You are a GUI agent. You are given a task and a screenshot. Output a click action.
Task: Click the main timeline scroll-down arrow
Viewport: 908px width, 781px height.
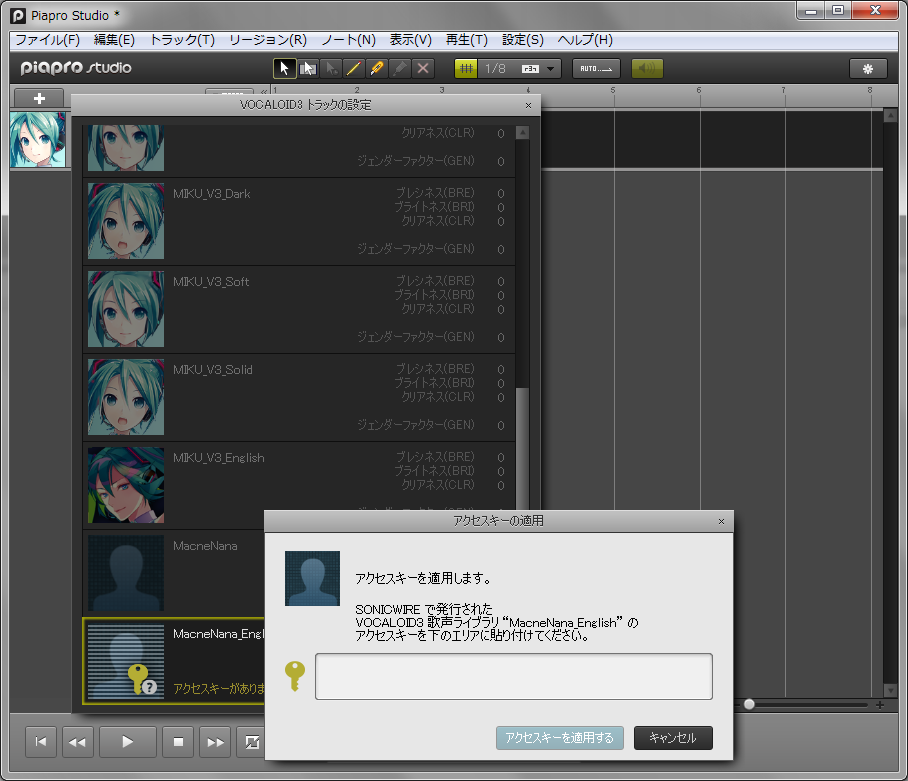(891, 691)
